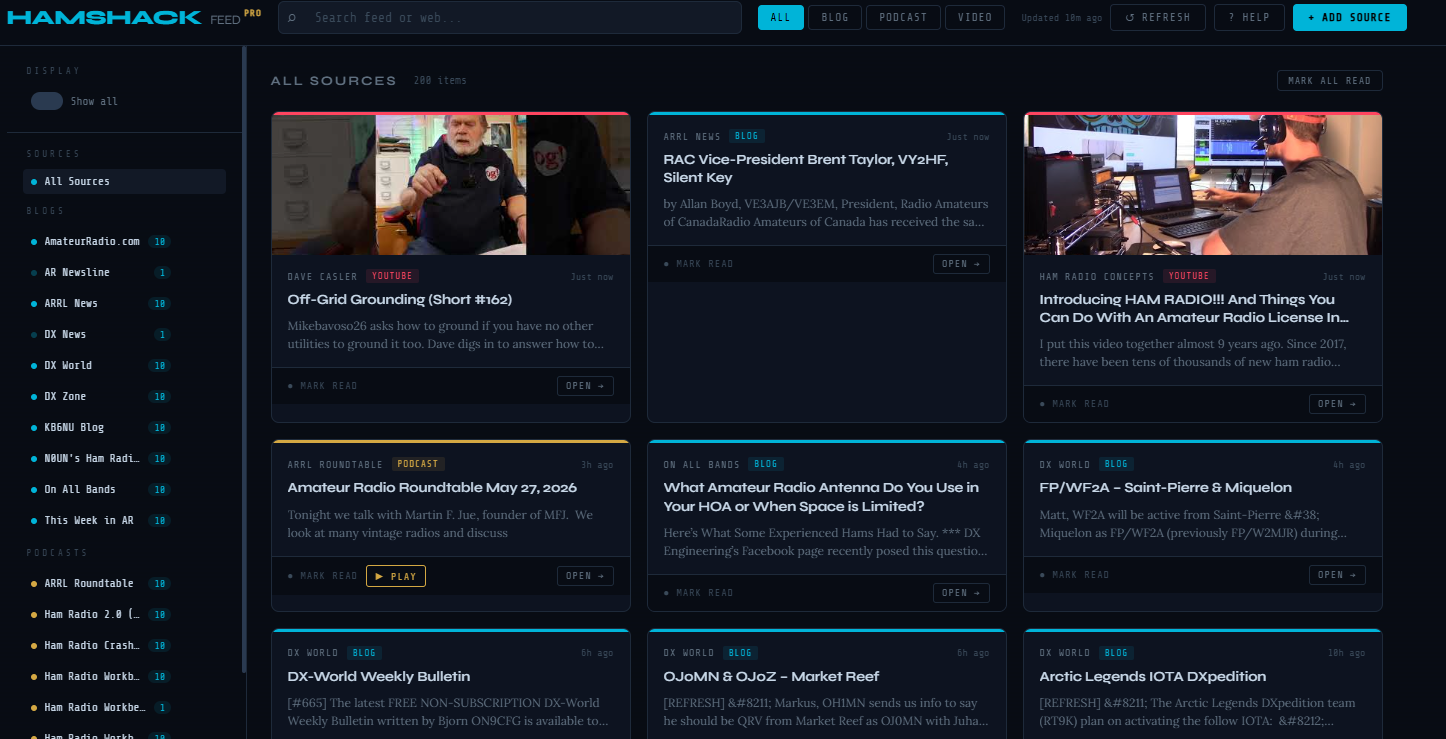
Task: Mark HOA antenna article as read
Action: (x=699, y=593)
